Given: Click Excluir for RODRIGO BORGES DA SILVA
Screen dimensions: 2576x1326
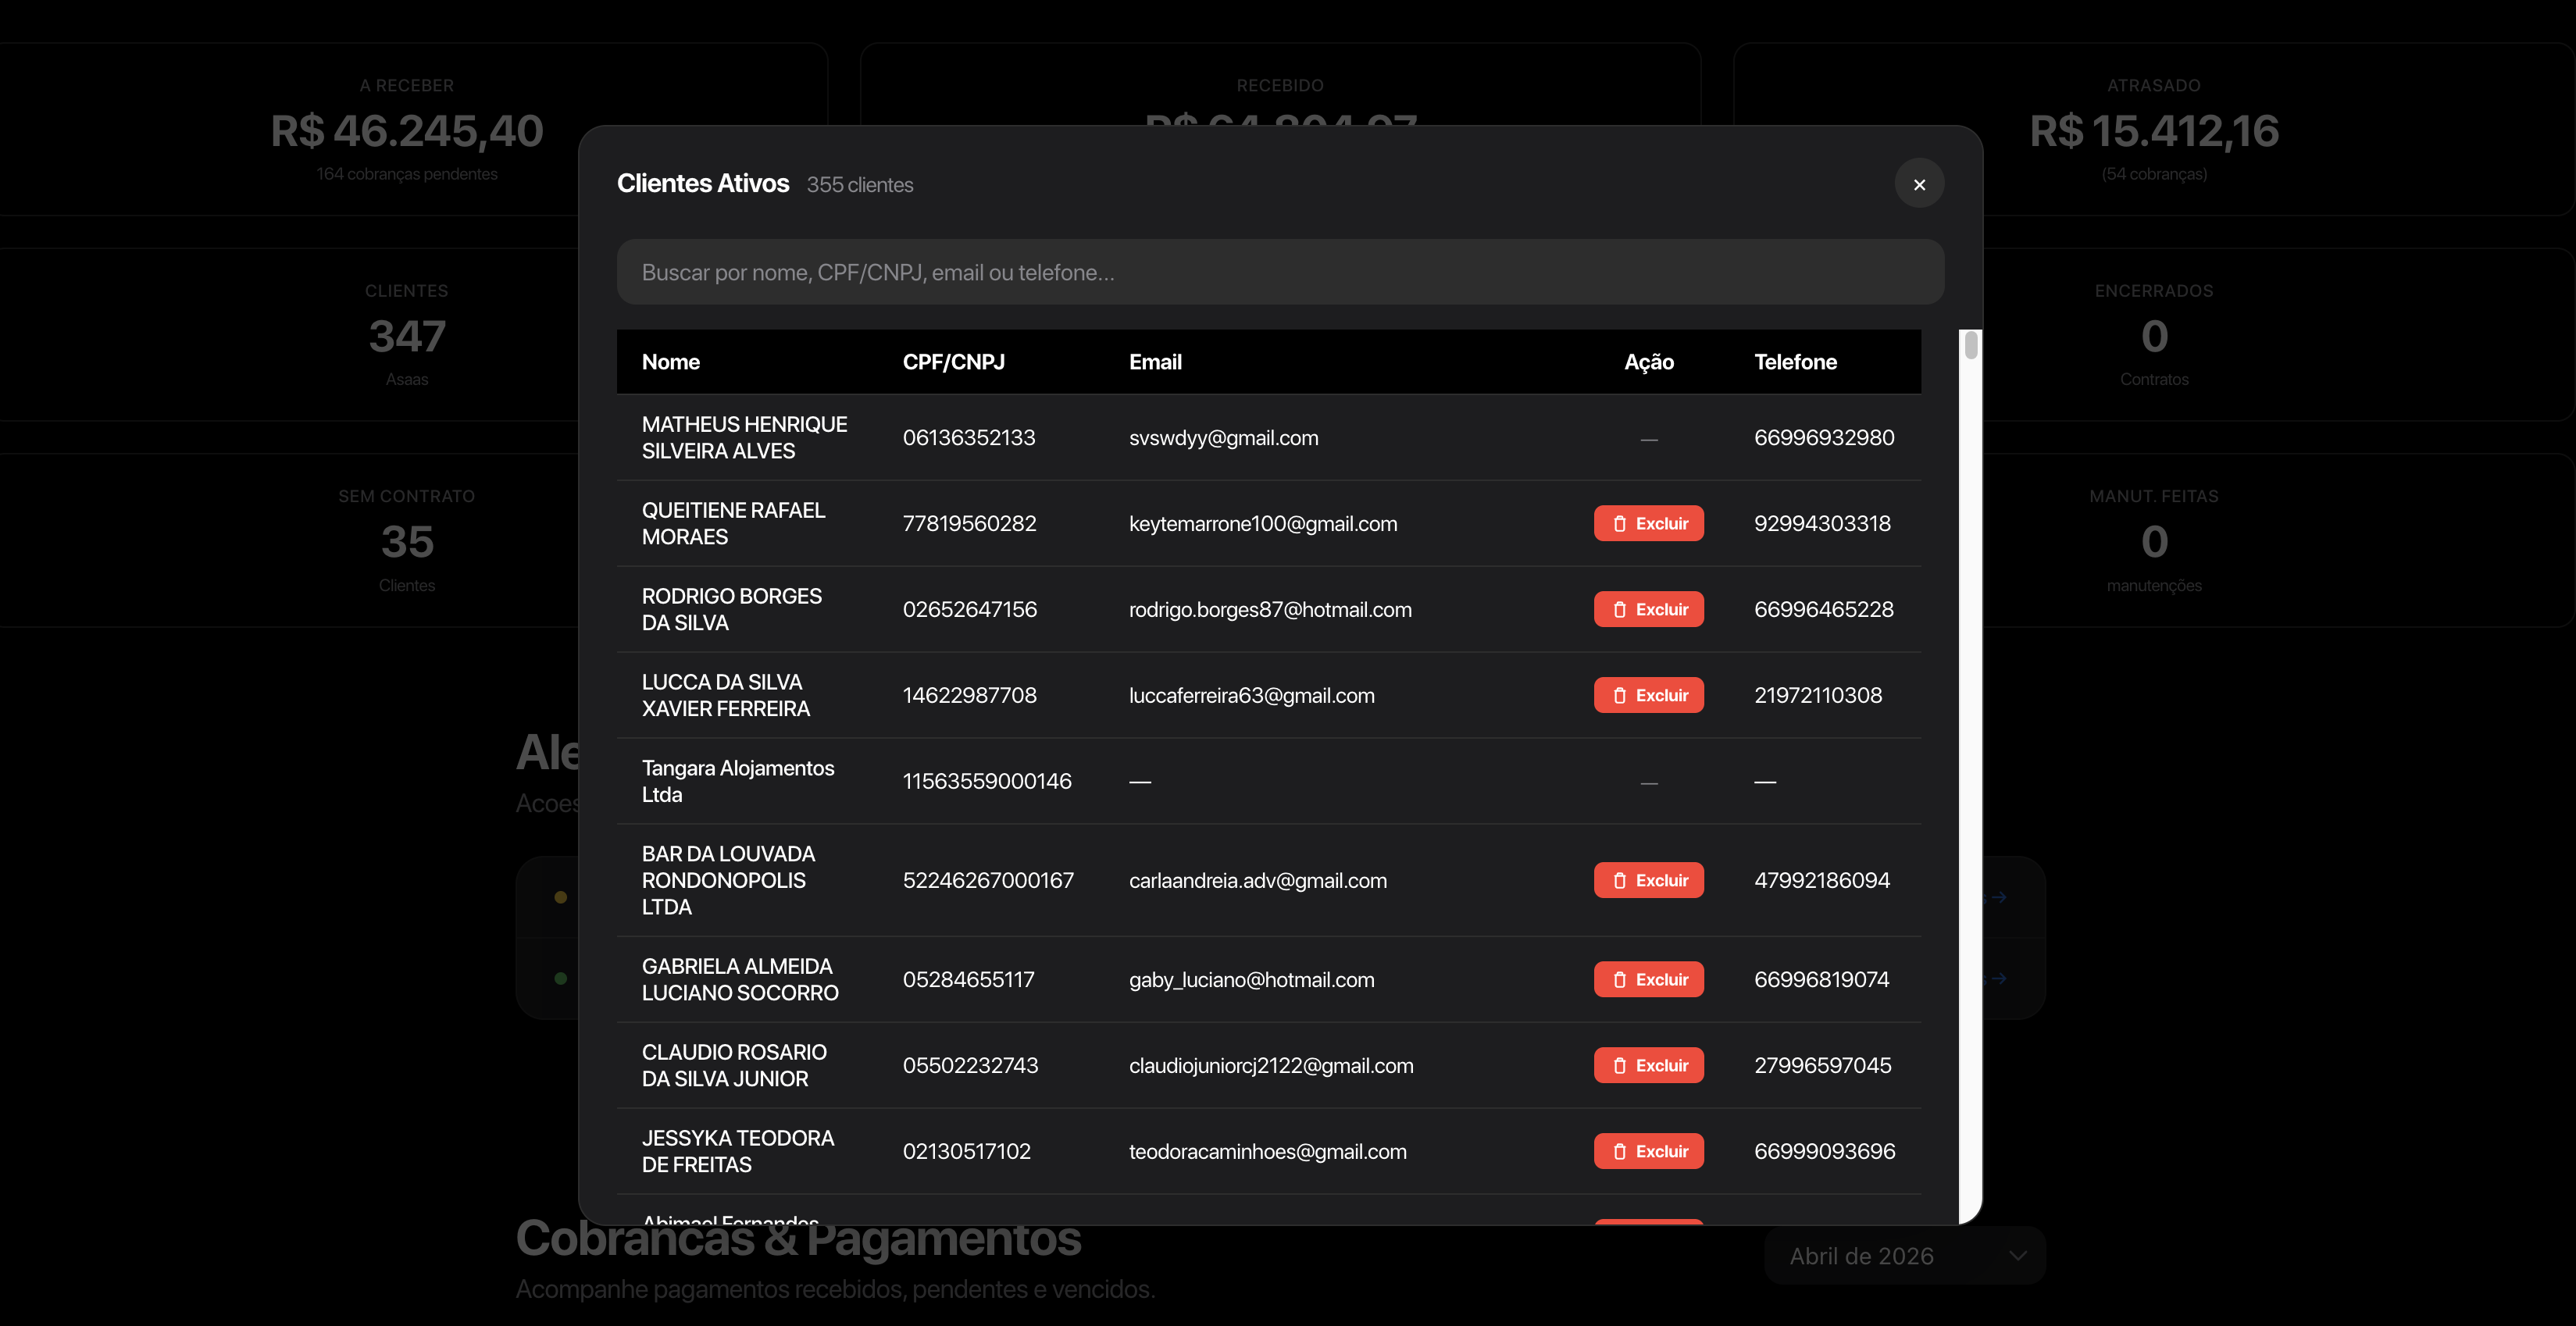Looking at the screenshot, I should click(x=1648, y=609).
